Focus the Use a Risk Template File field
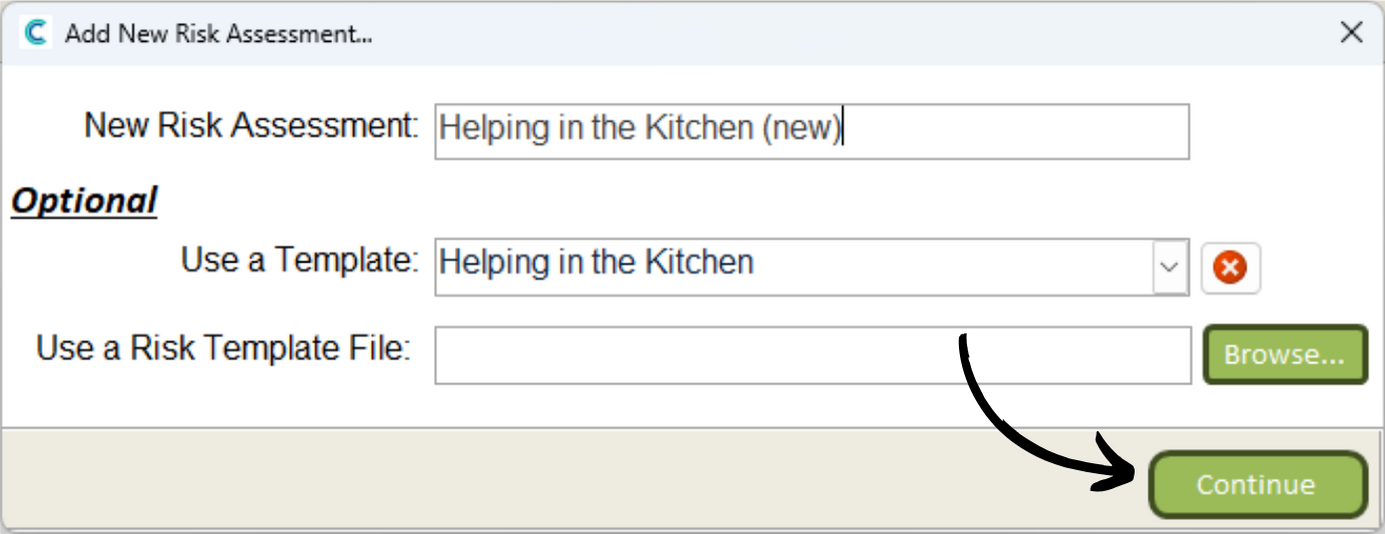The width and height of the screenshot is (1385, 534). 812,355
